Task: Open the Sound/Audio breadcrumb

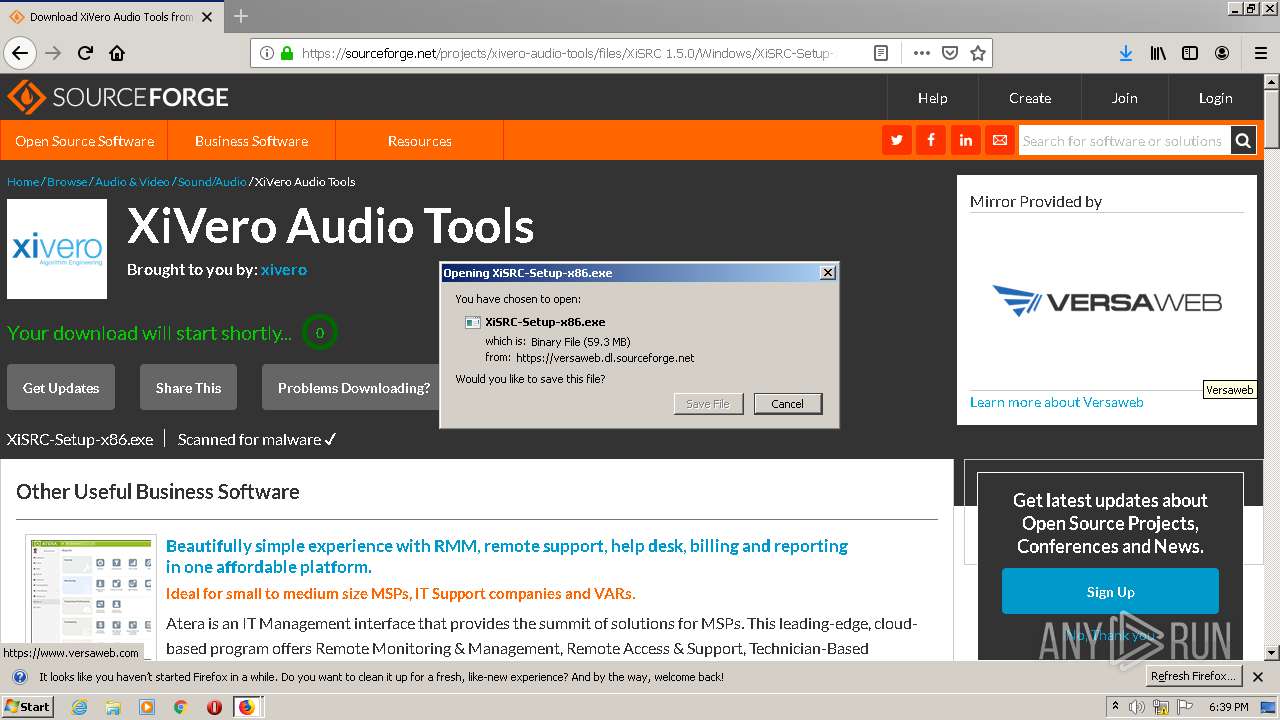Action: pyautogui.click(x=212, y=182)
